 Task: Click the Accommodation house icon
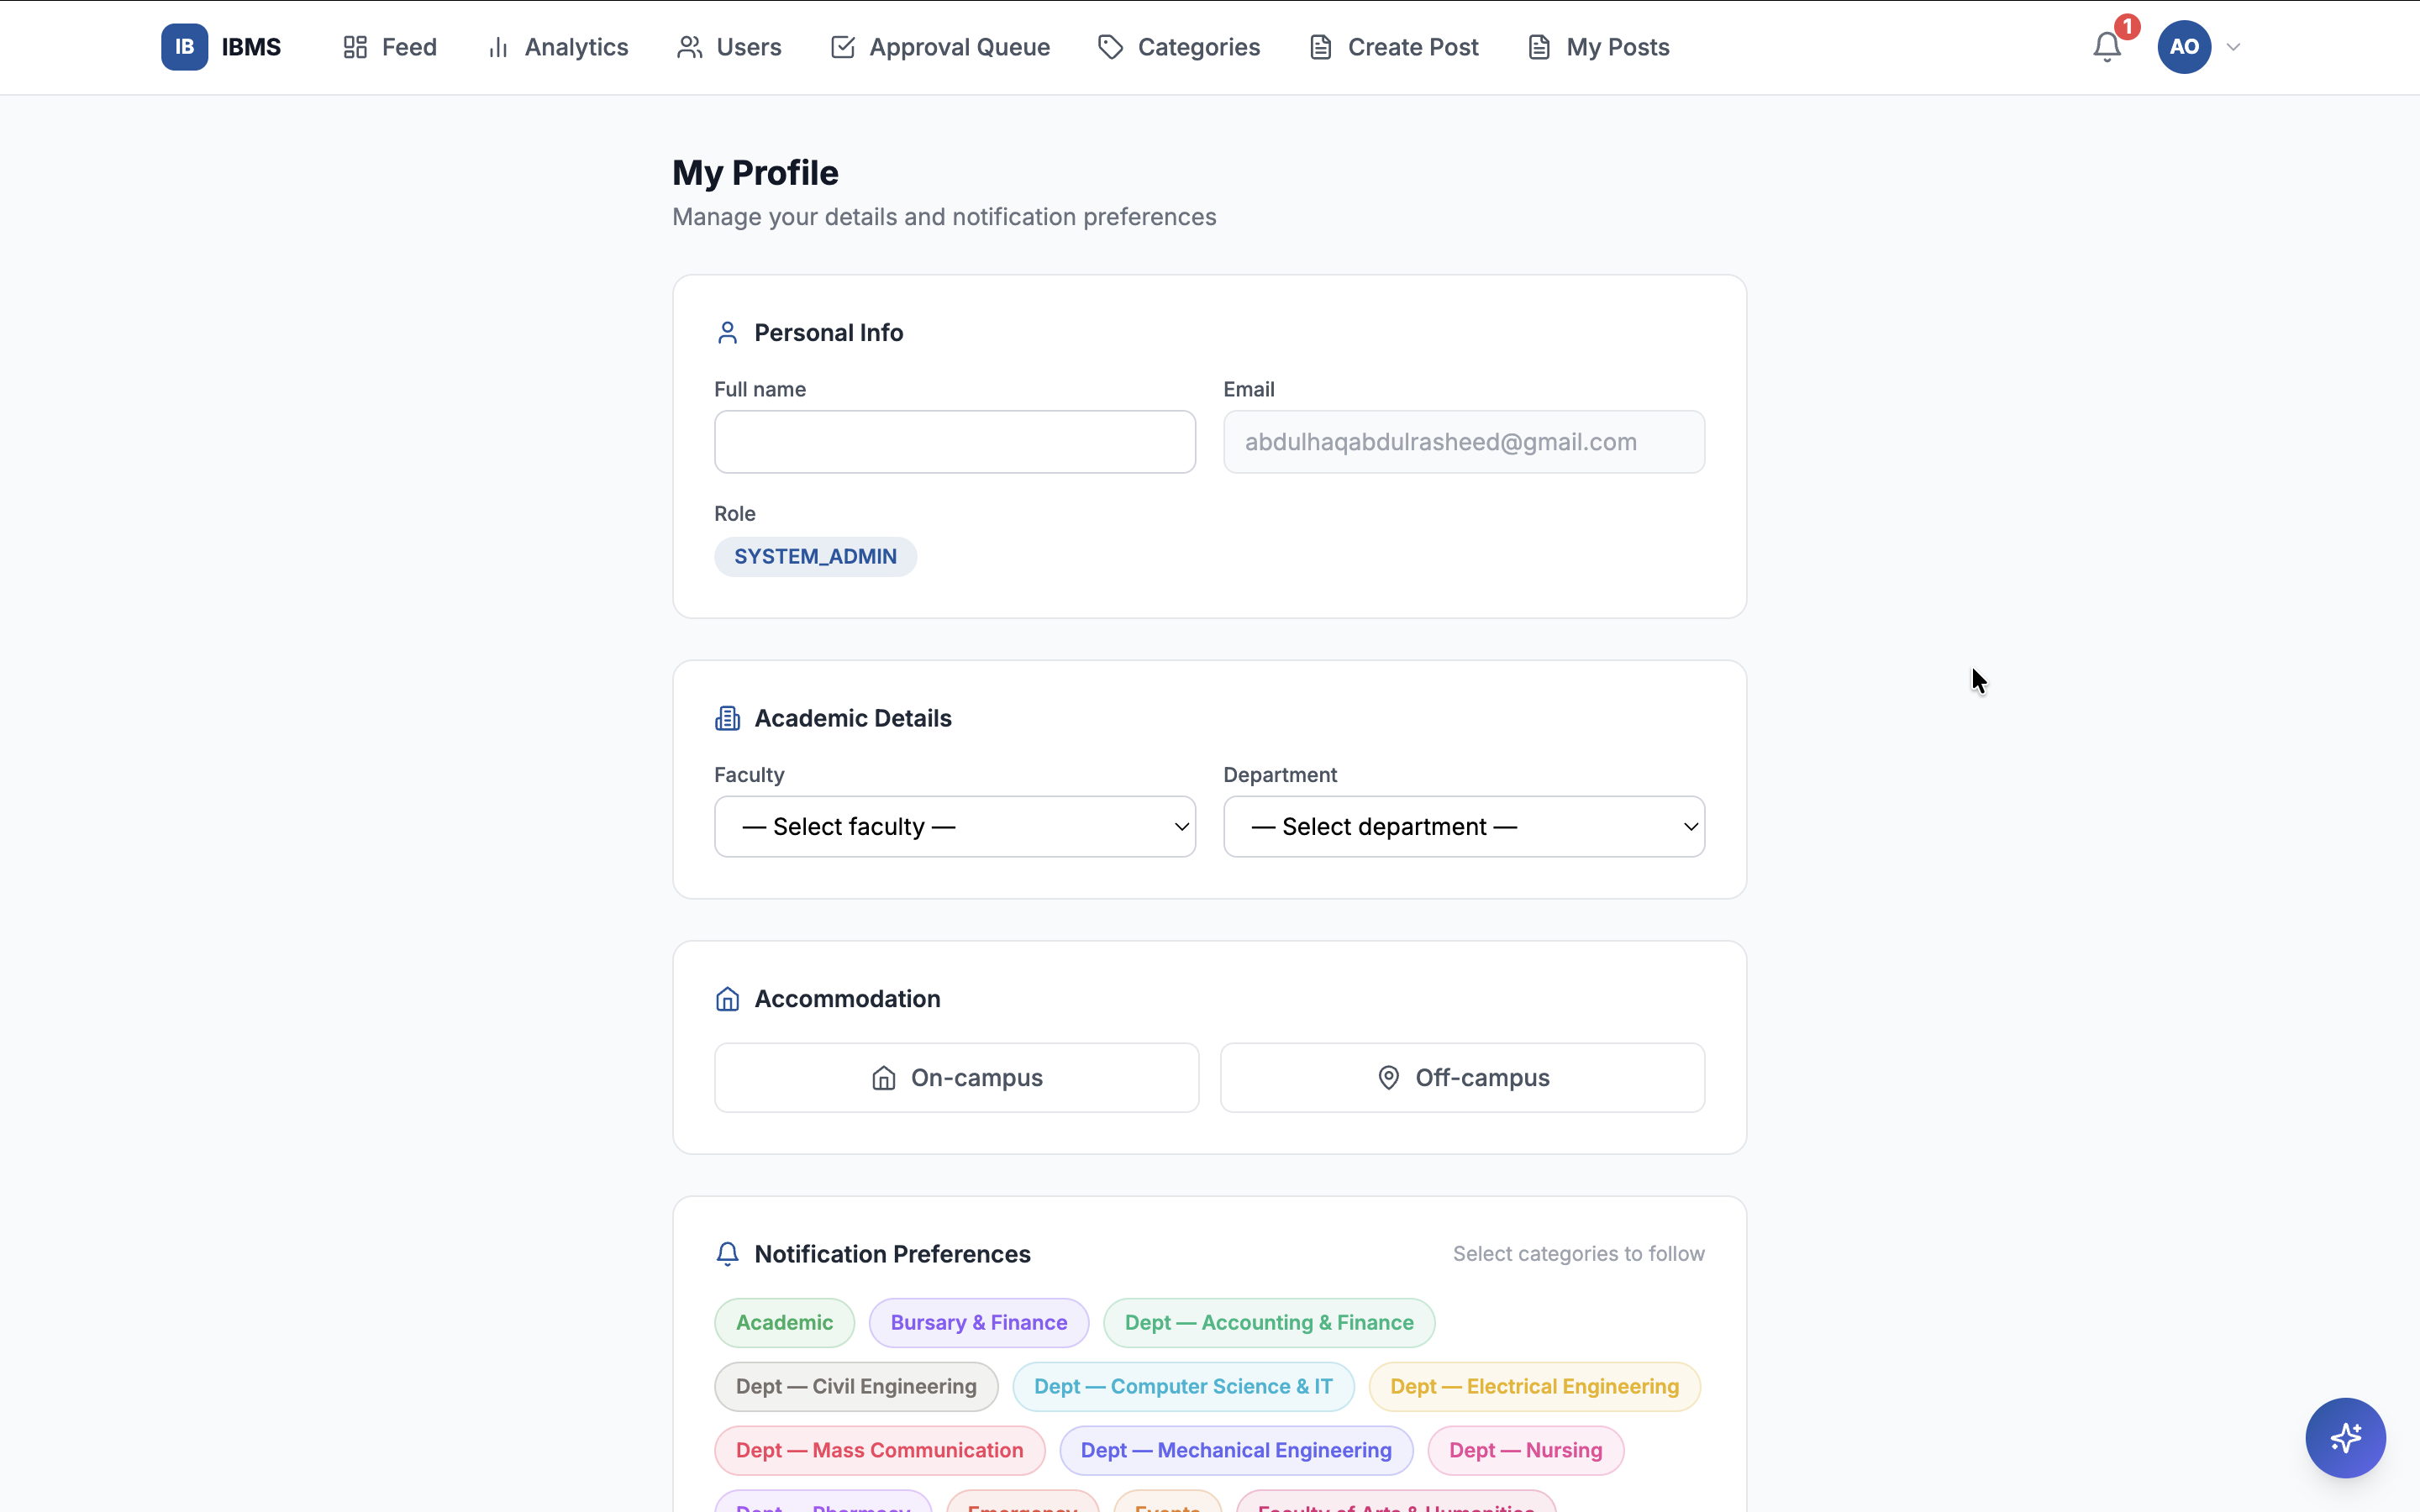pyautogui.click(x=727, y=999)
